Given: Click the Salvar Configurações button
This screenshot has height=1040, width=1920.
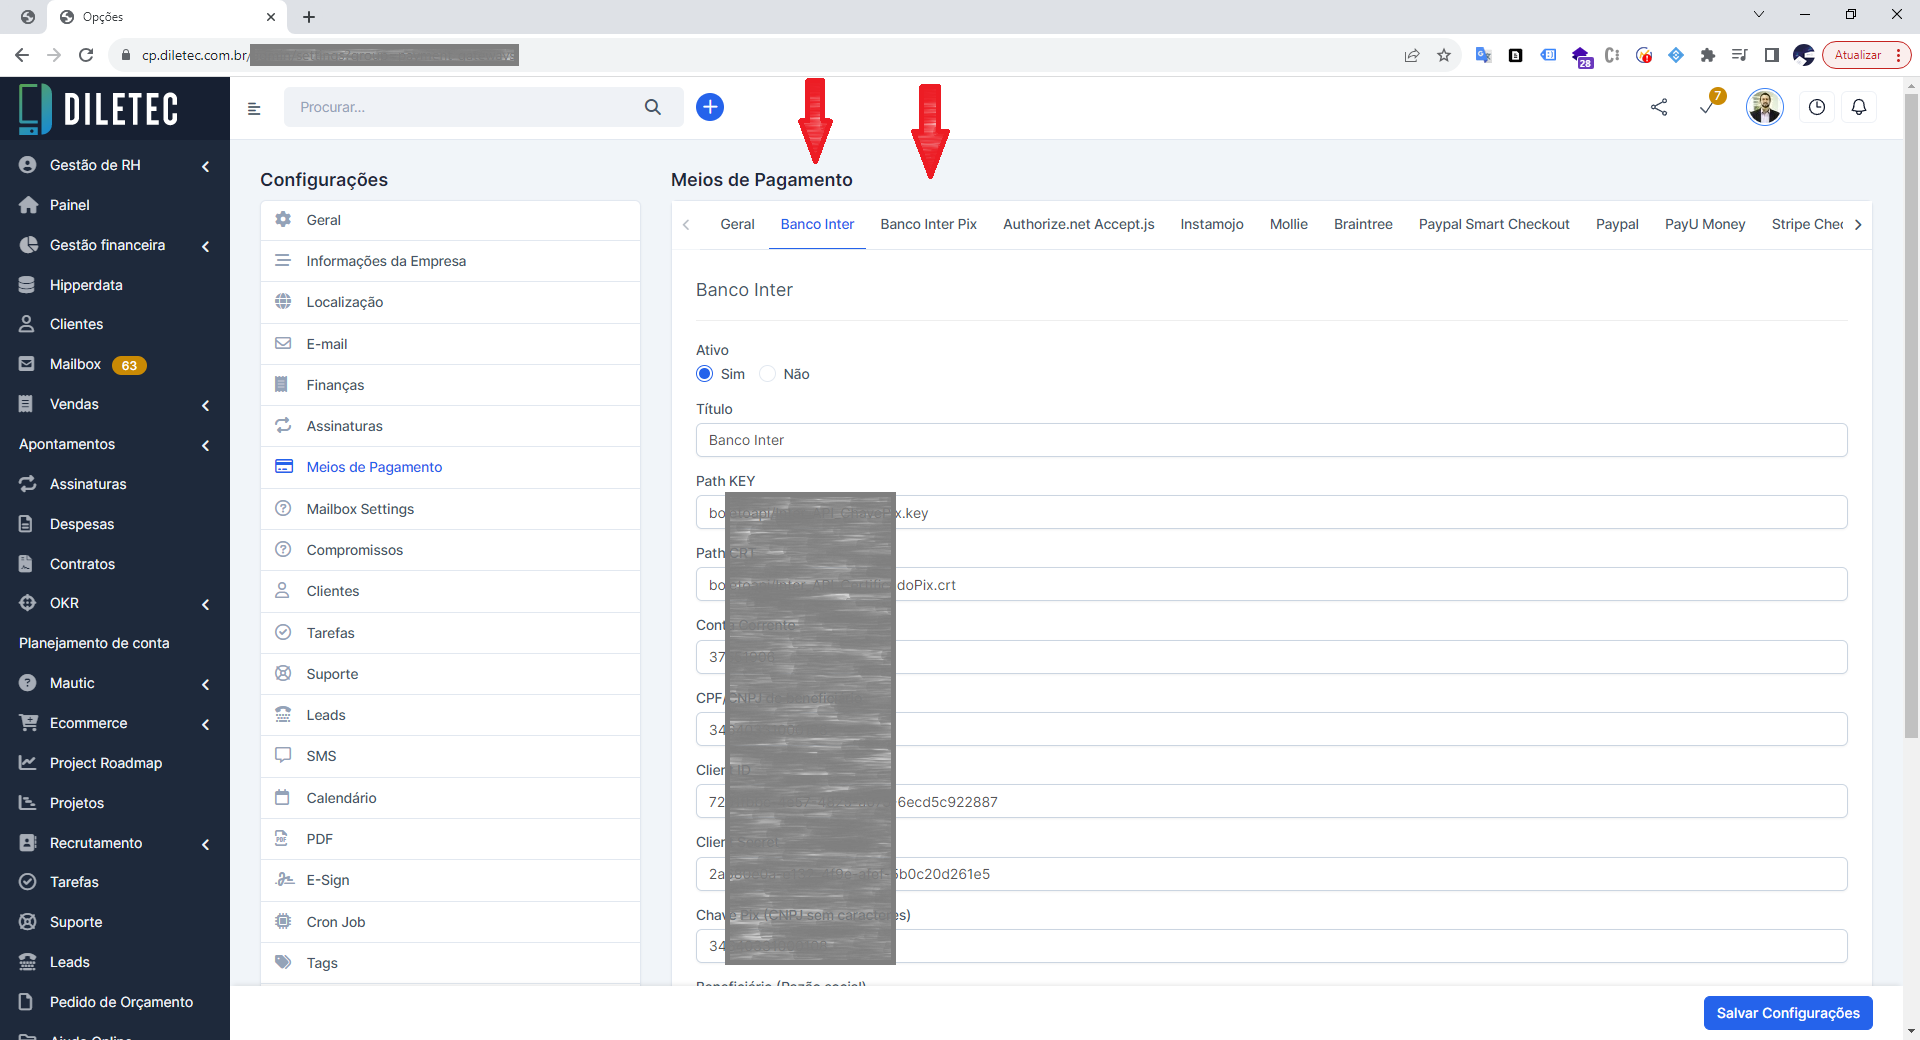Looking at the screenshot, I should [1787, 1013].
